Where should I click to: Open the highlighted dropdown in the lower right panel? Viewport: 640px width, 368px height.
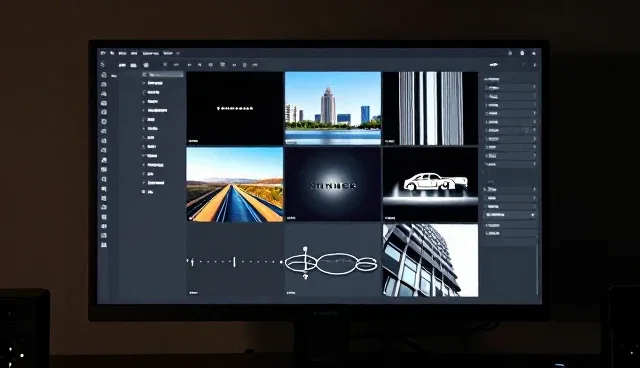(x=510, y=215)
